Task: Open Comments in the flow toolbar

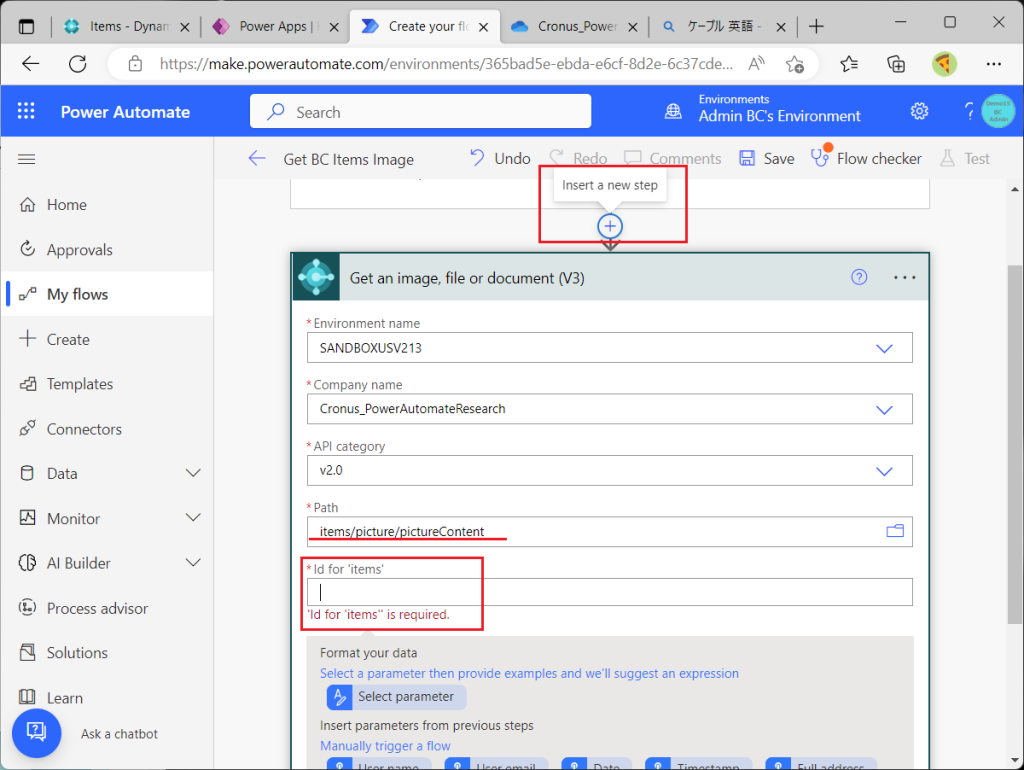Action: pyautogui.click(x=673, y=159)
